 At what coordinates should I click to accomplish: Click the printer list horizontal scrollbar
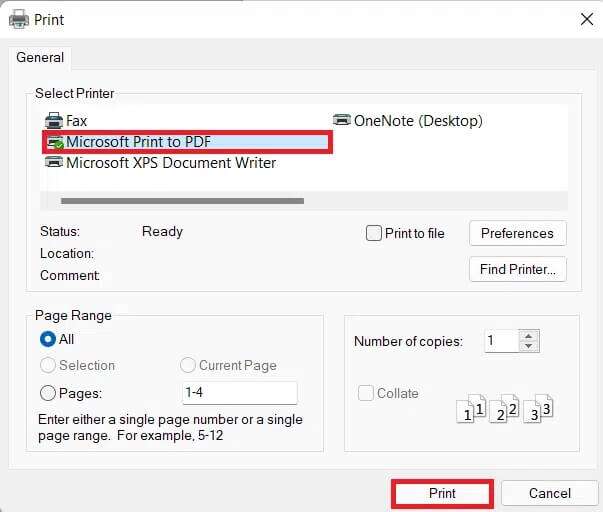(182, 201)
